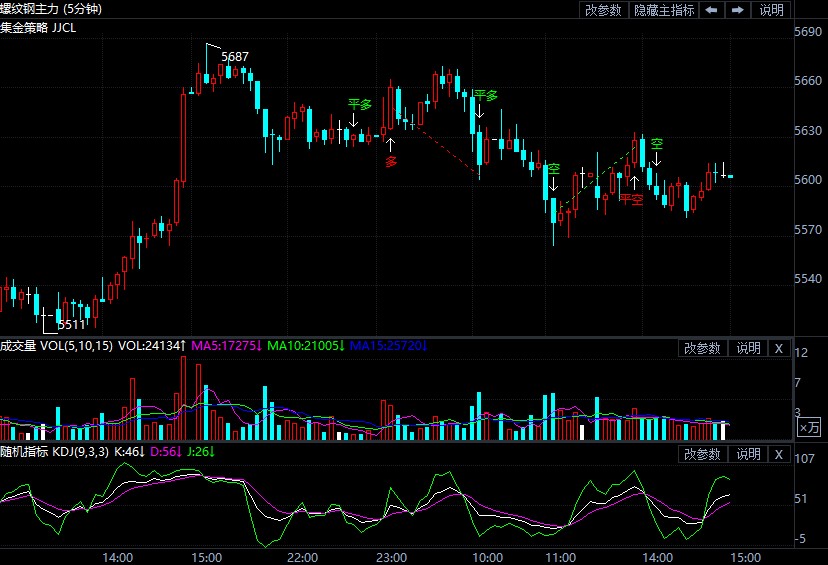Click the K:46 value
The image size is (828, 565).
tap(129, 452)
